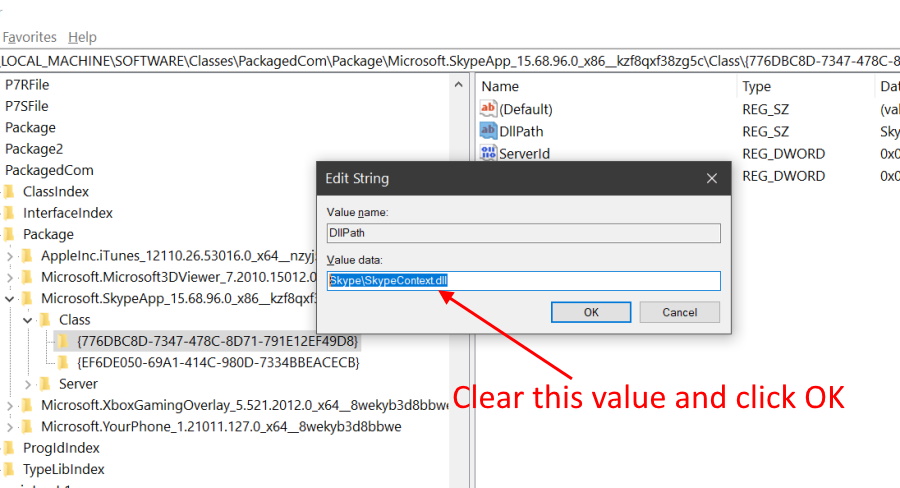Viewport: 900px width, 488px height.
Task: Click the Server folder icon in tree
Action: [44, 384]
